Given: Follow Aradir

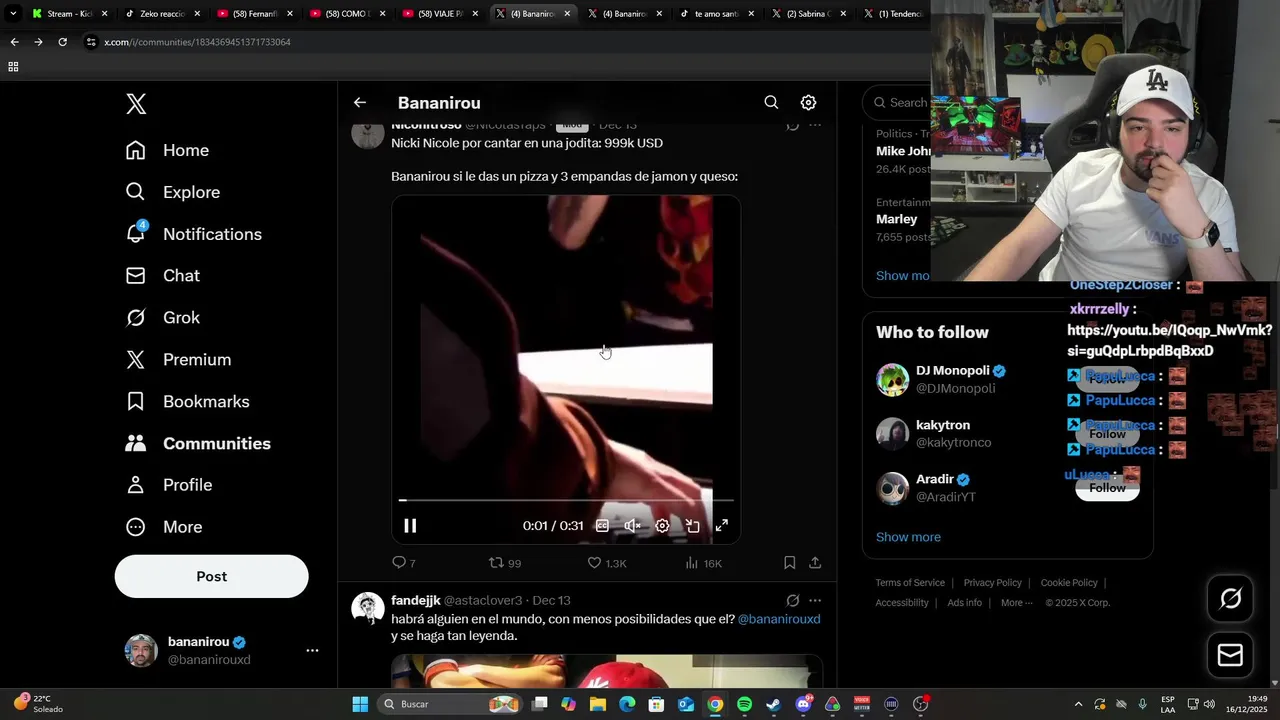Looking at the screenshot, I should (x=1107, y=488).
